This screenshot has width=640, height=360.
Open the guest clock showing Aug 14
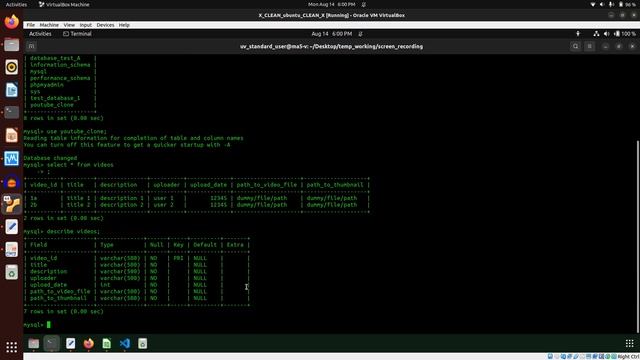(331, 34)
